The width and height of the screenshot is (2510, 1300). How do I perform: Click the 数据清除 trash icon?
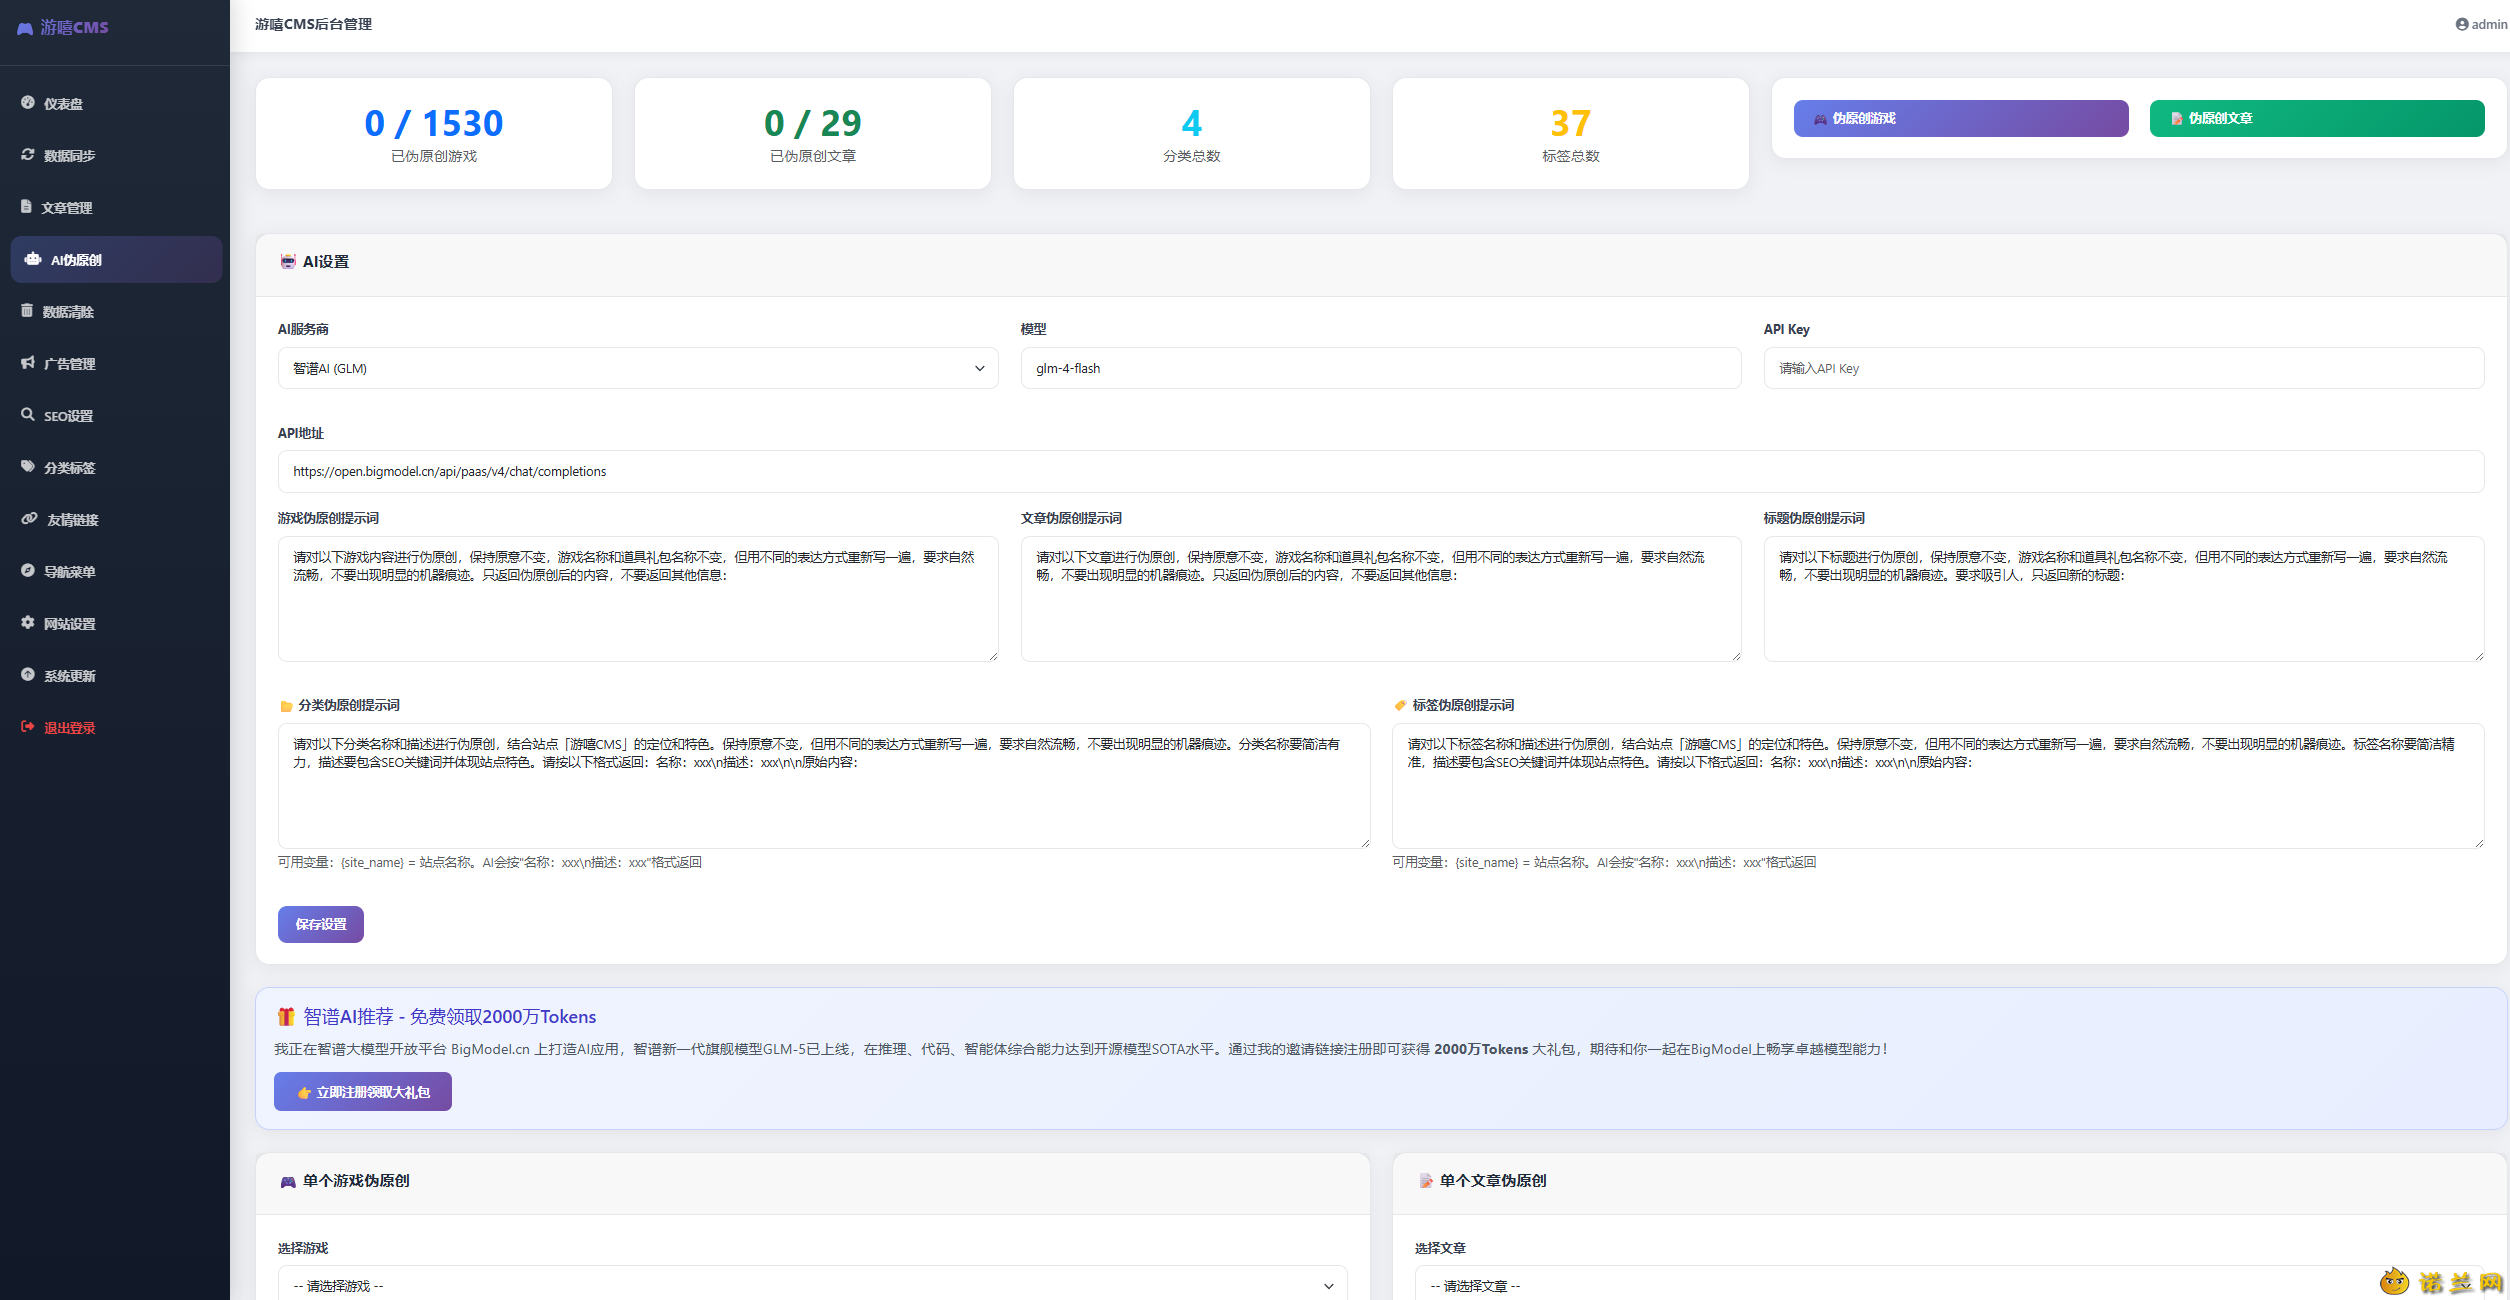(x=27, y=310)
